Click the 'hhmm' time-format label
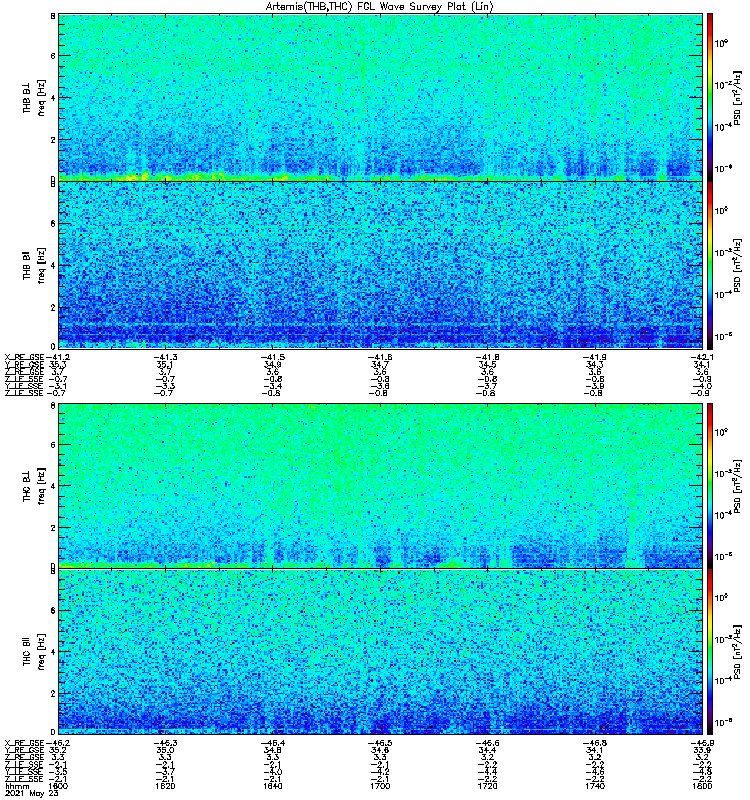The width and height of the screenshot is (750, 800). 17,786
